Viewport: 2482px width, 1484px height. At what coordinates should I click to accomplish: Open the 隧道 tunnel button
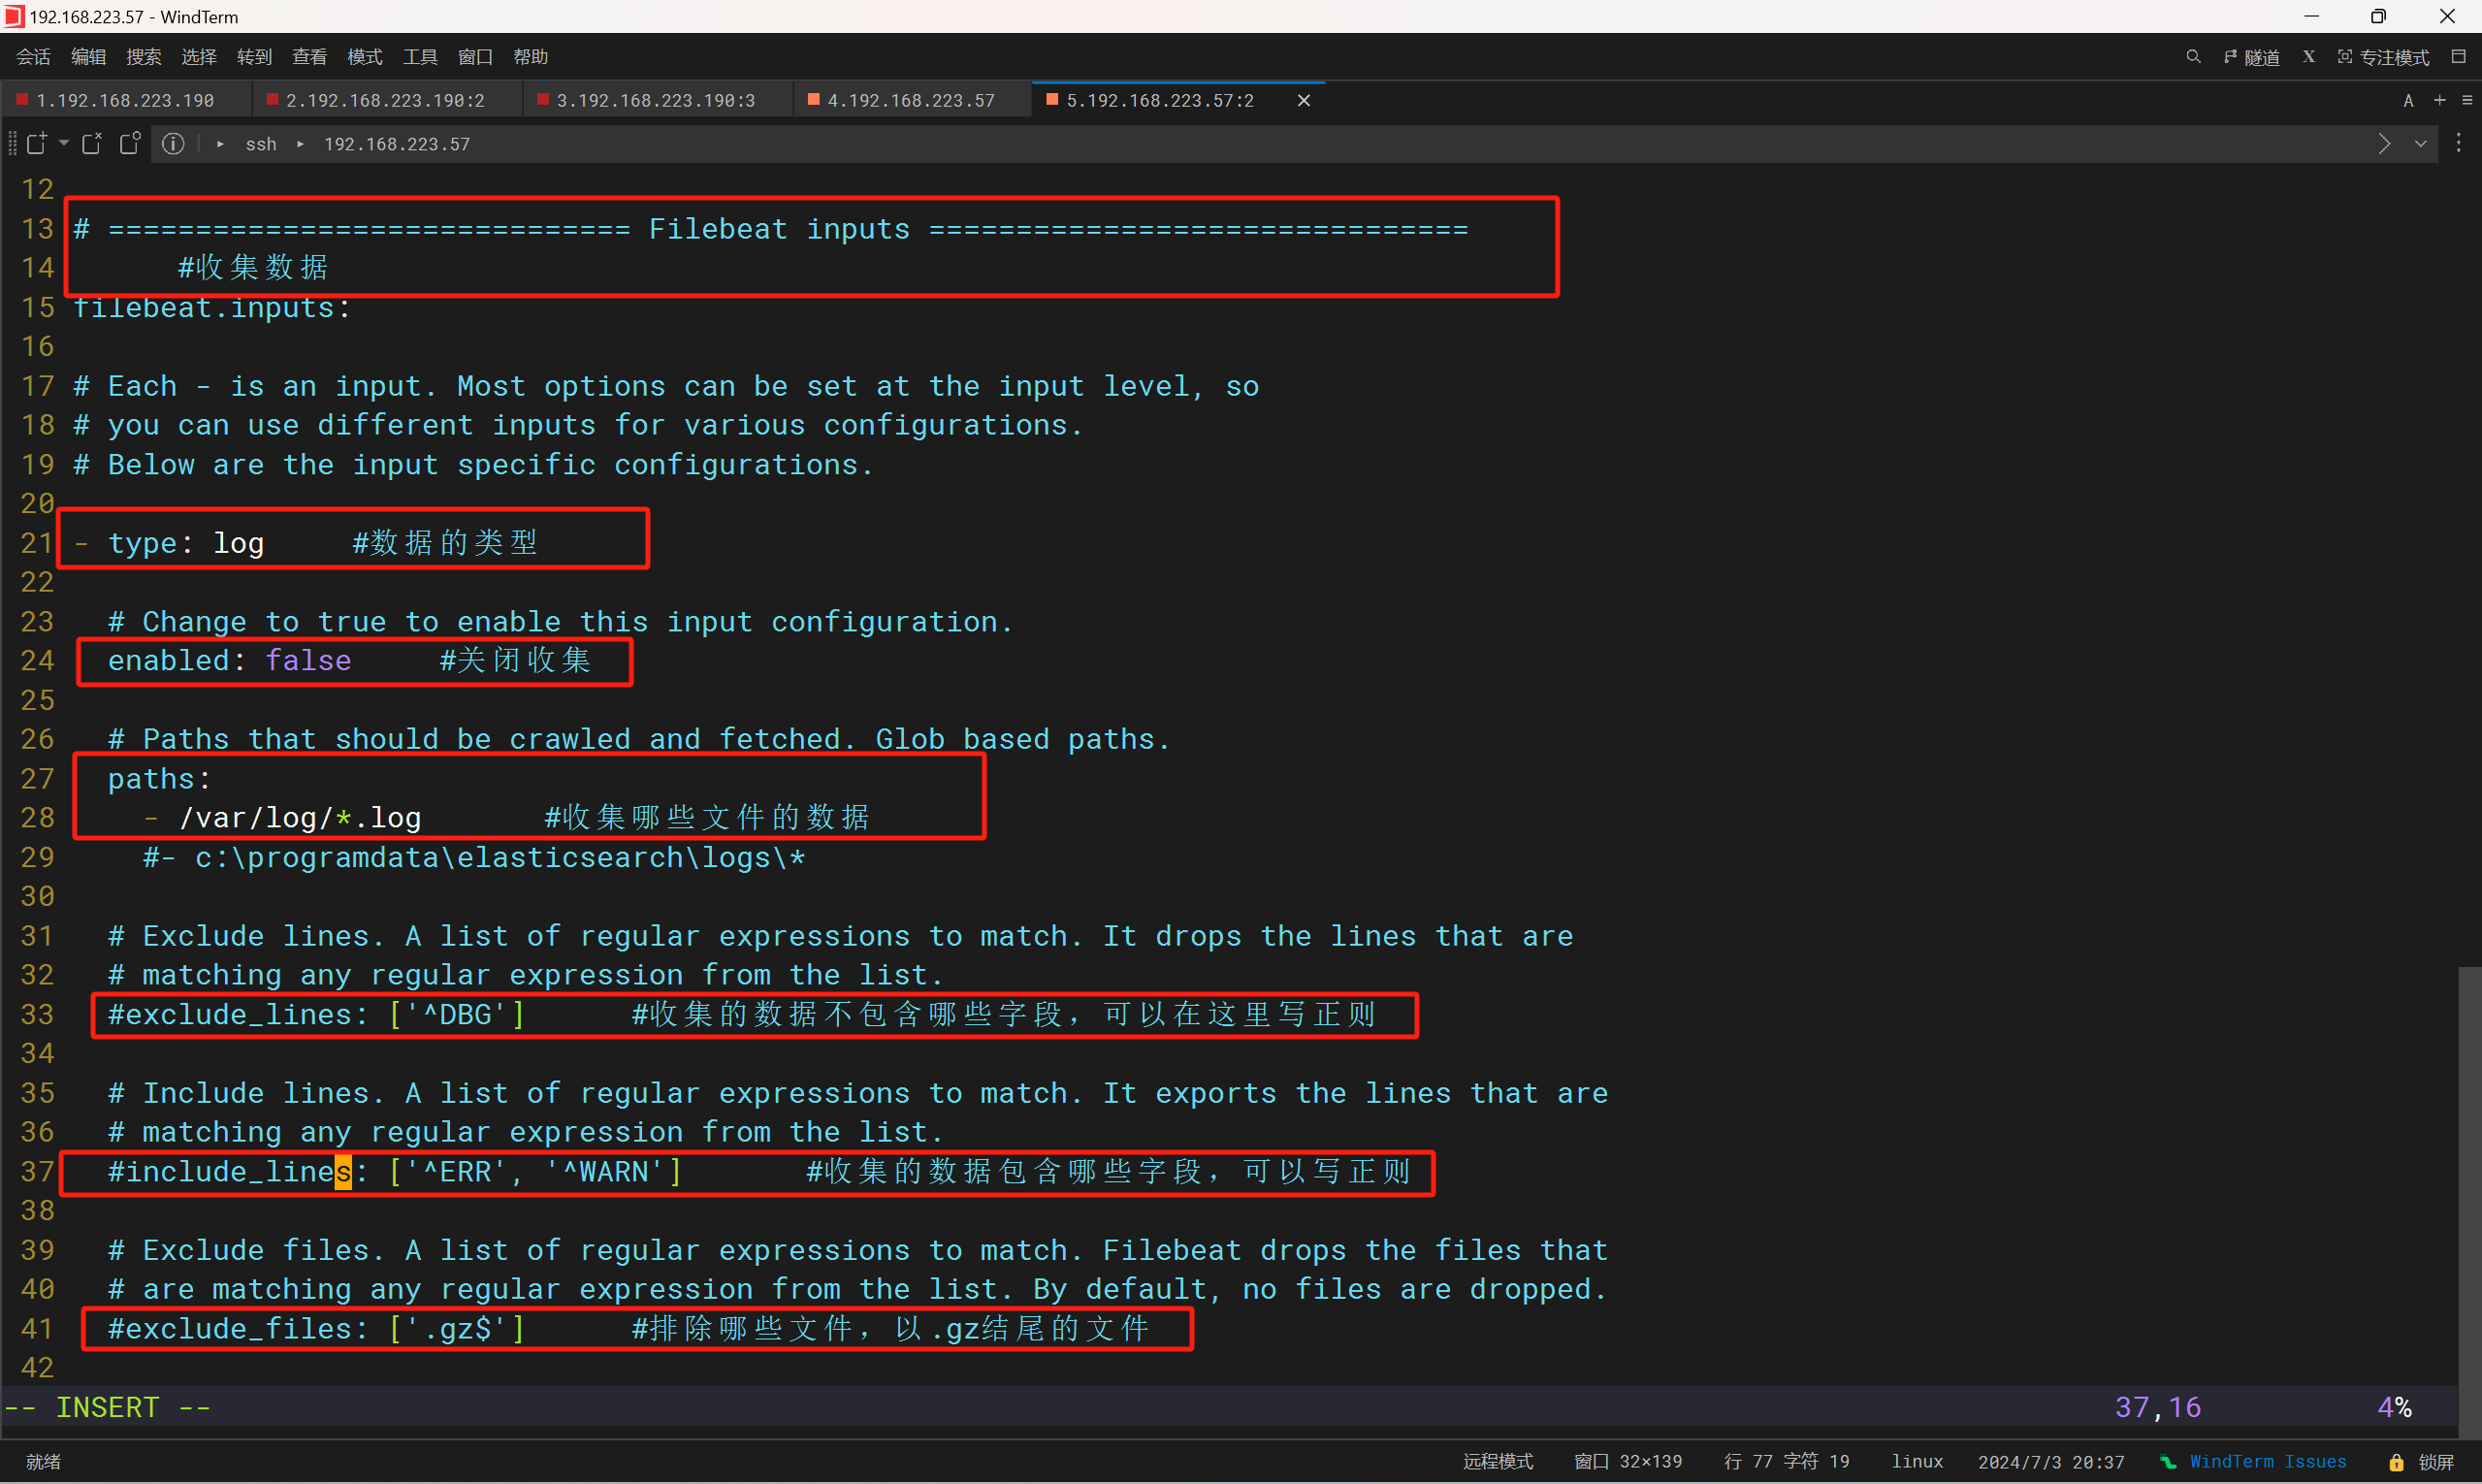tap(2252, 57)
